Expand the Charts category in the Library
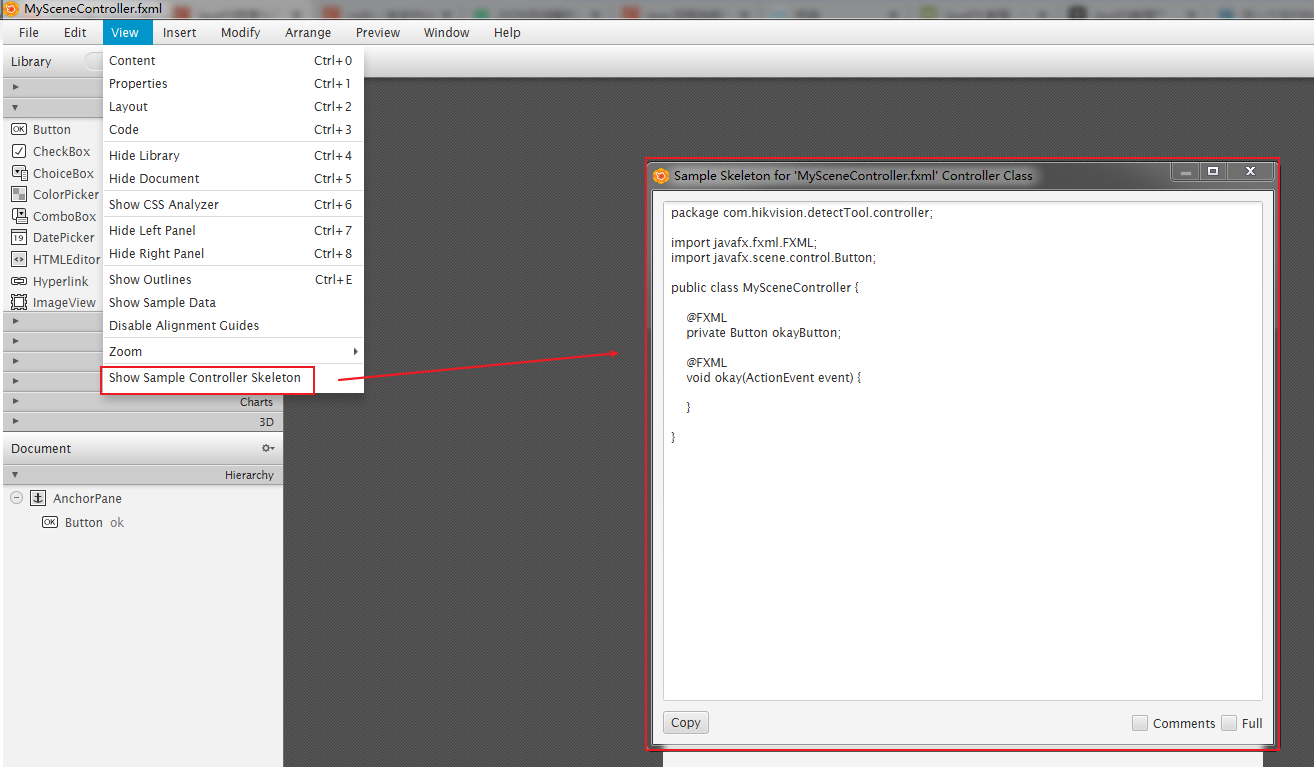This screenshot has width=1314, height=767. (x=256, y=401)
